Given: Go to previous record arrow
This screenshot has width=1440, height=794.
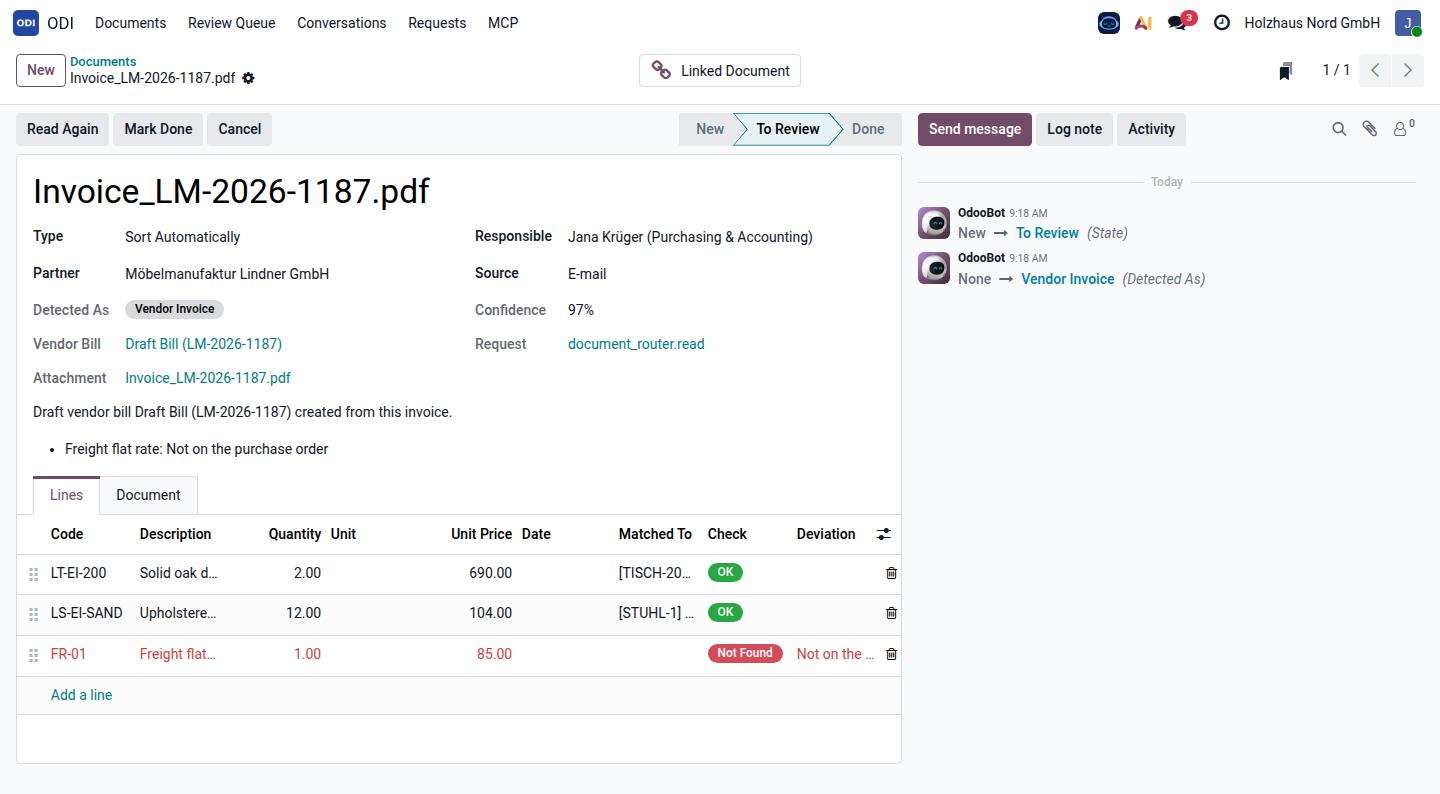Looking at the screenshot, I should [1375, 70].
